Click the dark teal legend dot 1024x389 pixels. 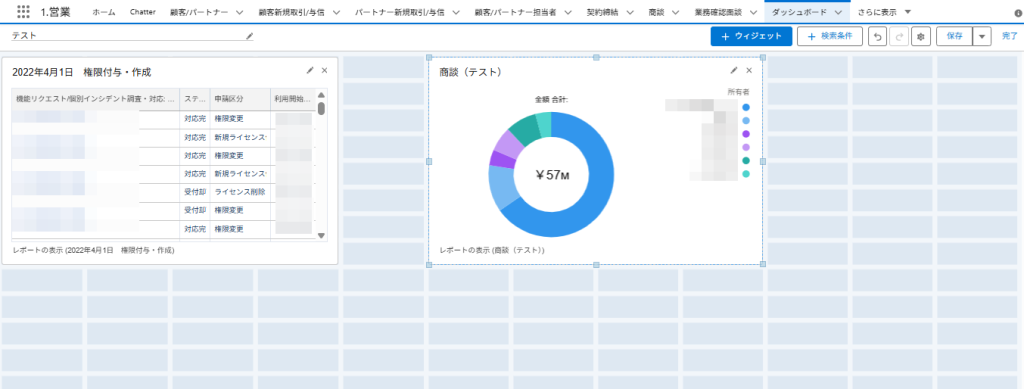(x=746, y=161)
